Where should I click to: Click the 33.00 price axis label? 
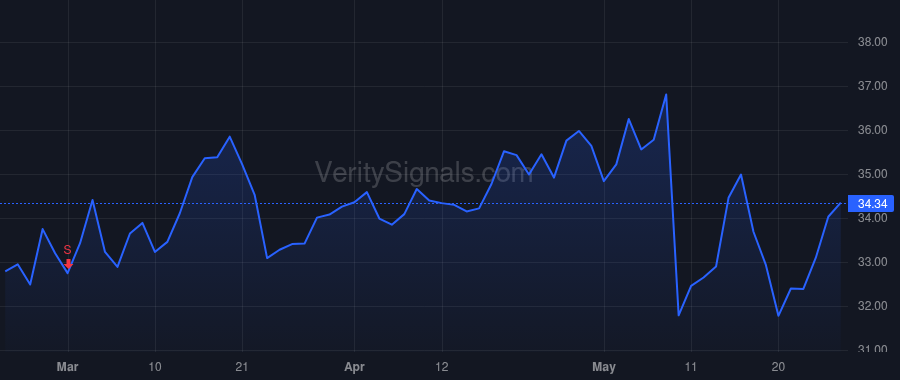pyautogui.click(x=872, y=262)
